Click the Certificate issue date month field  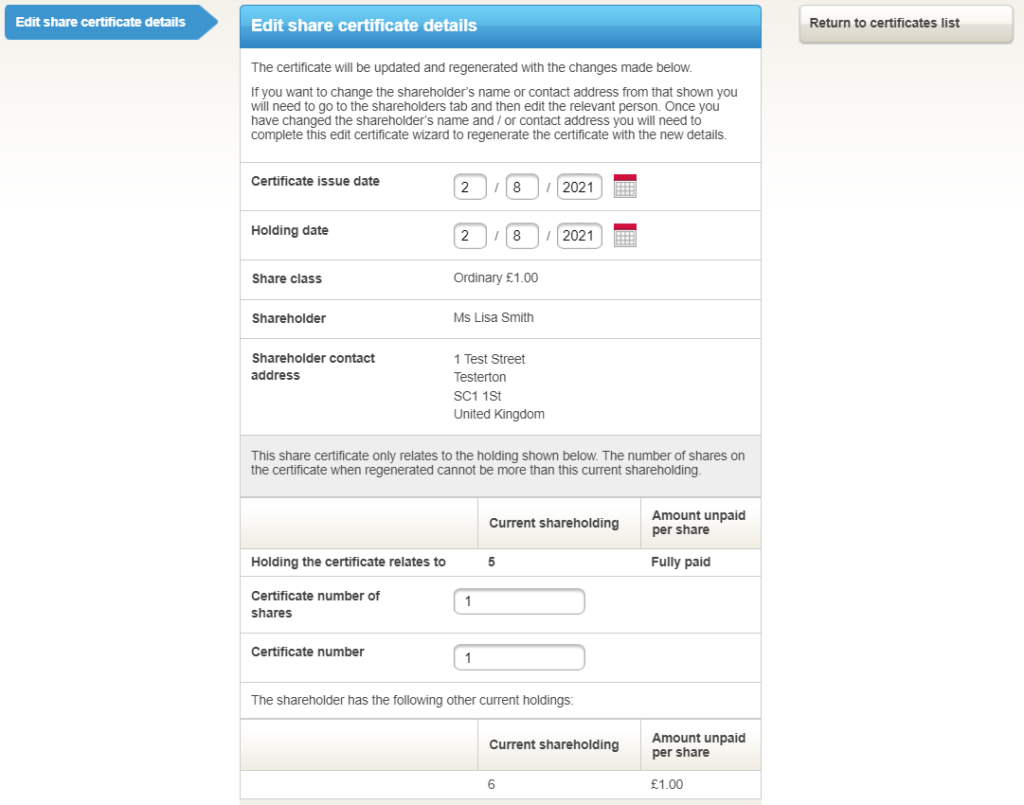[x=522, y=187]
